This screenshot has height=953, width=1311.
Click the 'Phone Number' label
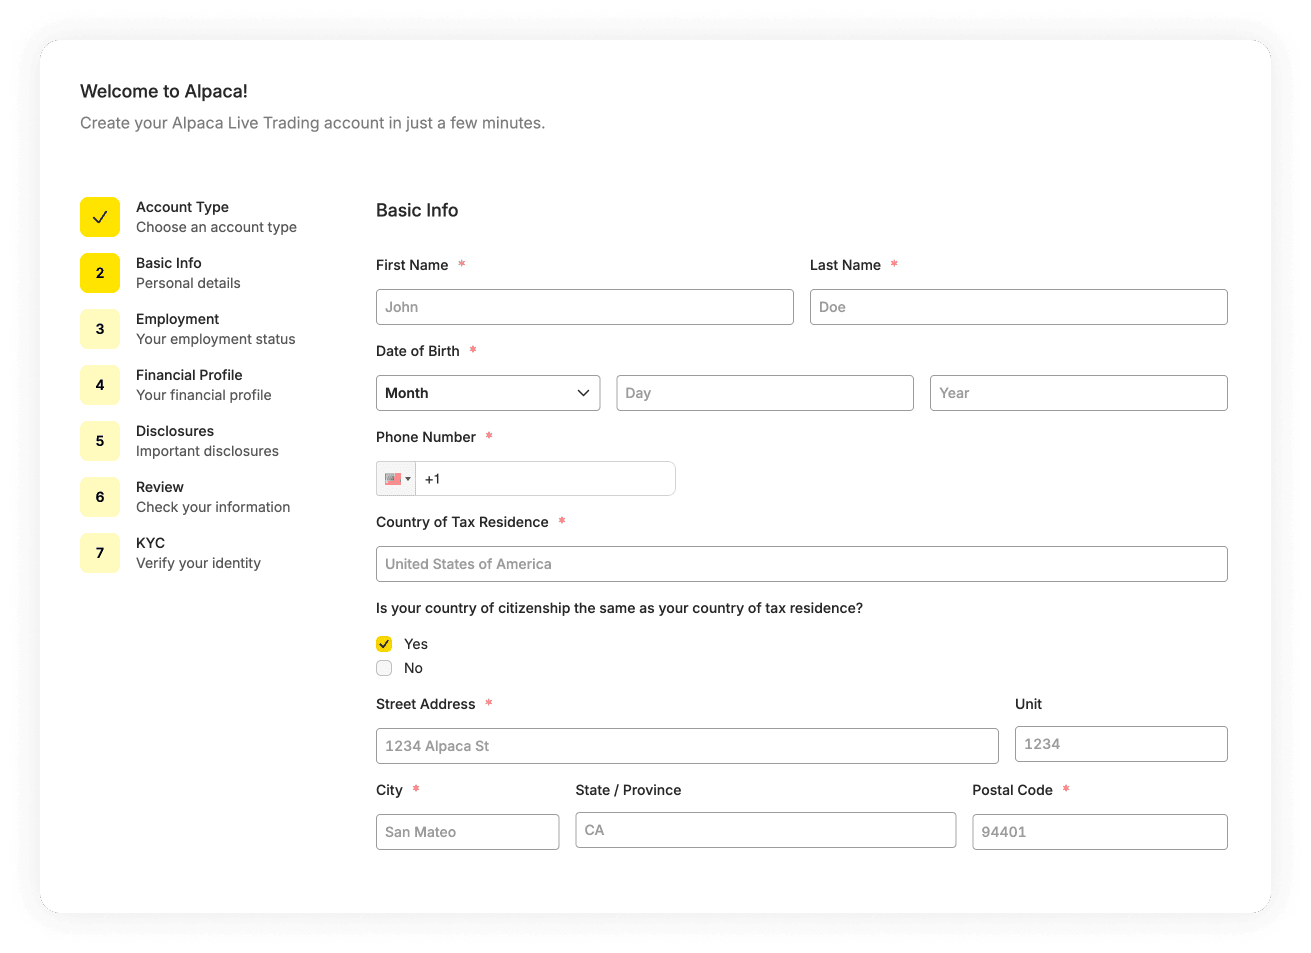(x=426, y=437)
